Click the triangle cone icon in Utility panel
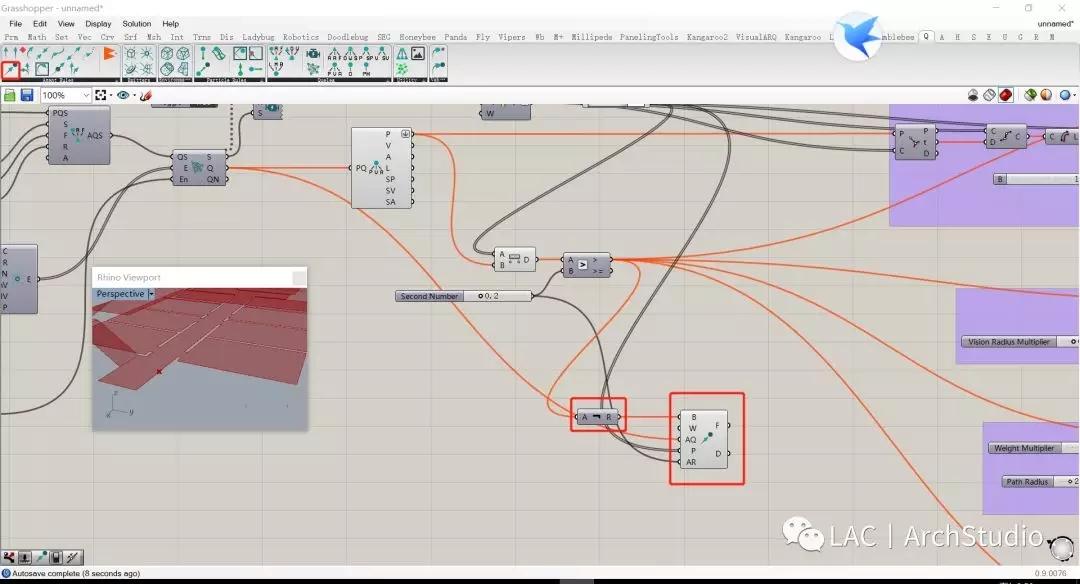 (402, 53)
